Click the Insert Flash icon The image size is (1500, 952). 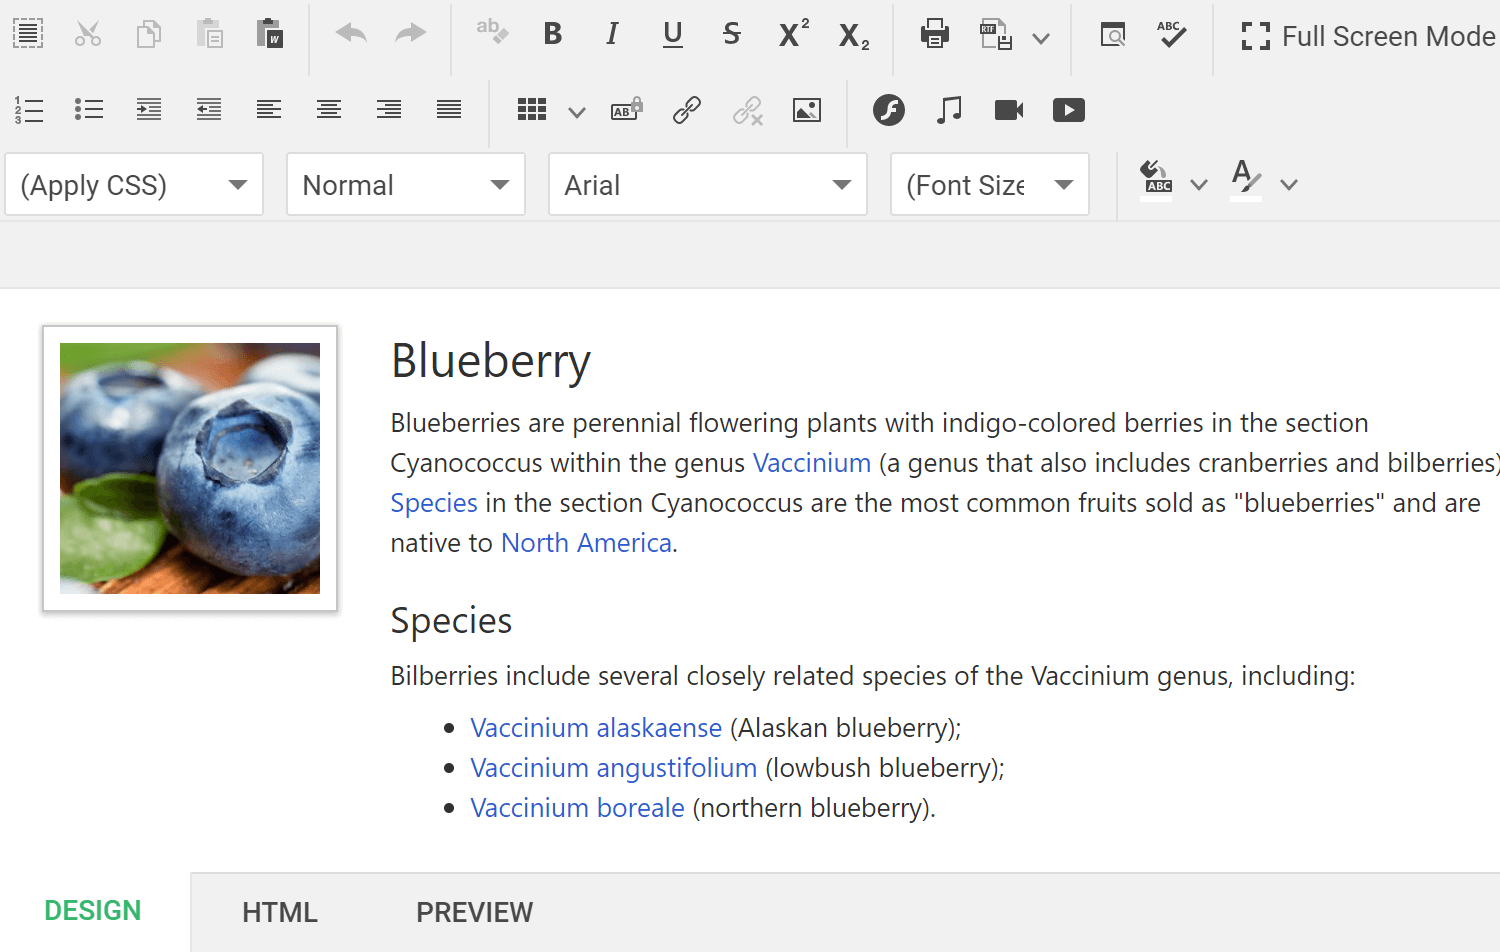pyautogui.click(x=888, y=110)
